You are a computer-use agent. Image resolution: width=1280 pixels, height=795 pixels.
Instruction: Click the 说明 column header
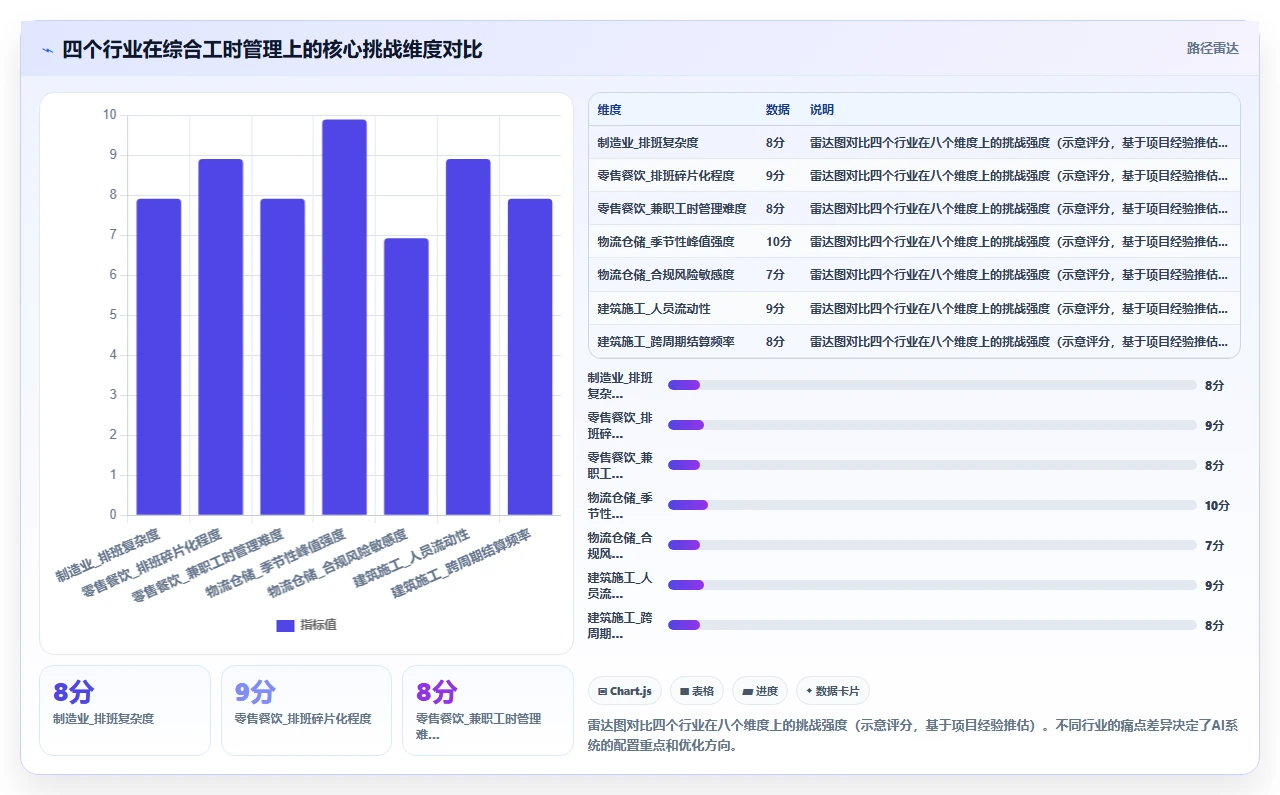coord(822,110)
